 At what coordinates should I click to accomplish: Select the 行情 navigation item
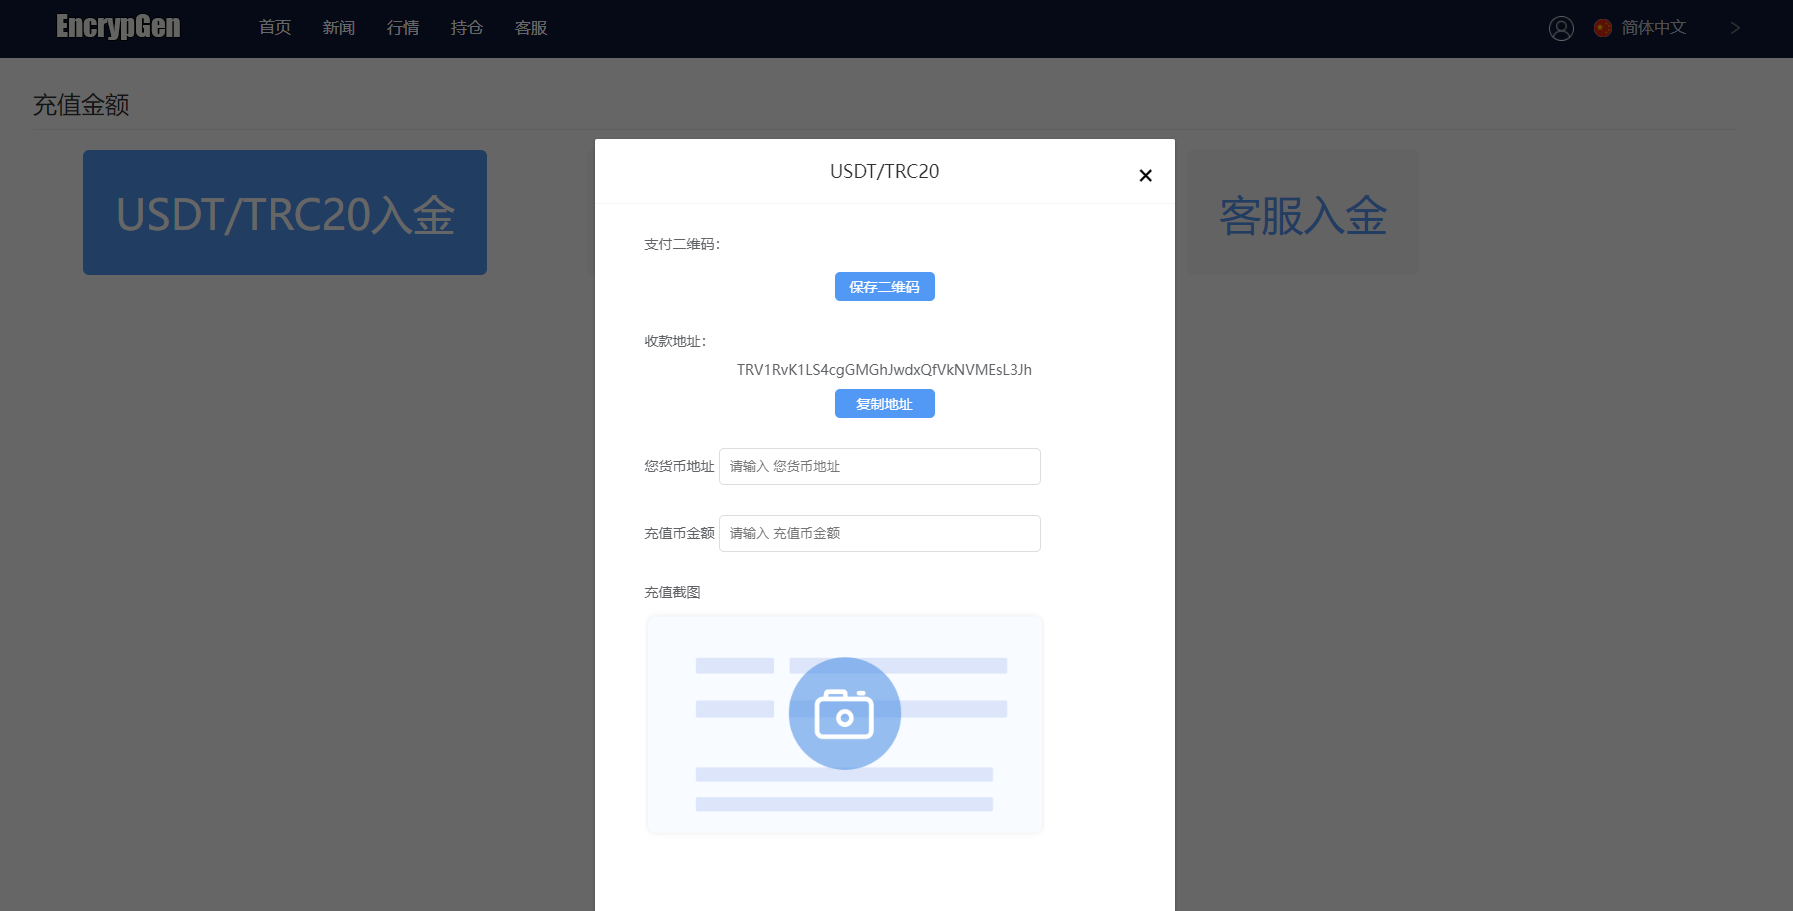point(403,28)
